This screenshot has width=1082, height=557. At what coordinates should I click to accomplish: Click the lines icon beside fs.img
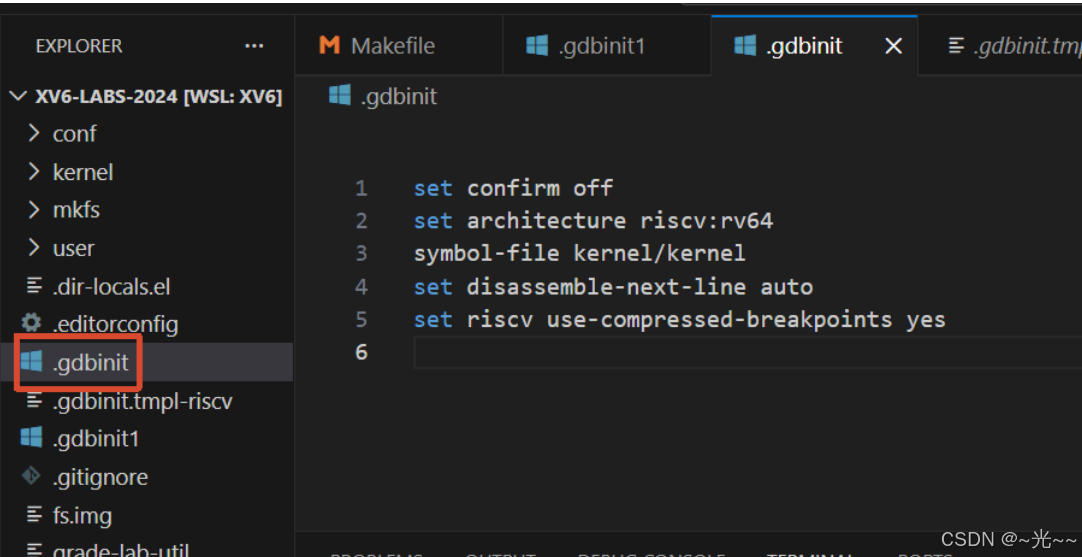[34, 515]
